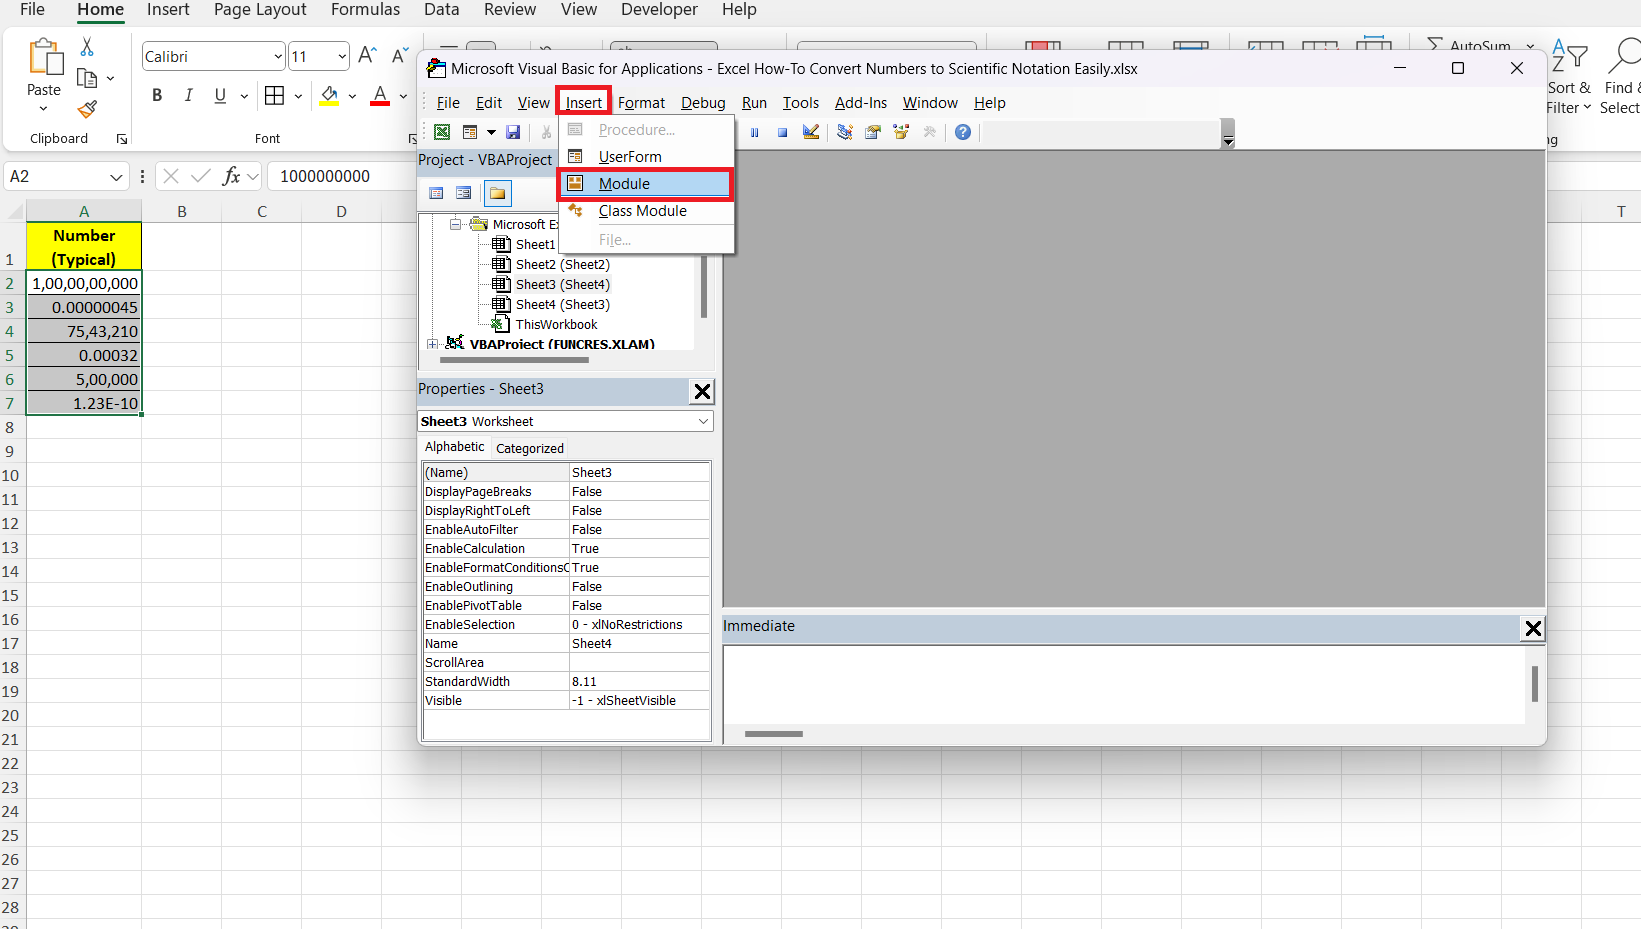The width and height of the screenshot is (1641, 929).
Task: Click the Copy icon in Excel ribbon
Action: pyautogui.click(x=87, y=78)
